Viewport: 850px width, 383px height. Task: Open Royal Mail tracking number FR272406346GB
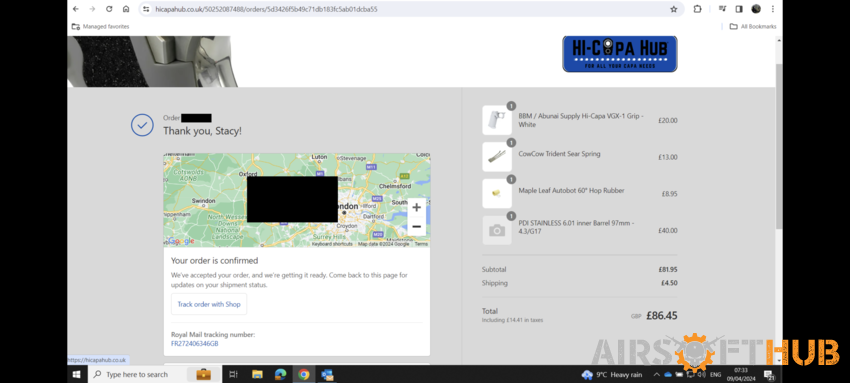click(195, 343)
